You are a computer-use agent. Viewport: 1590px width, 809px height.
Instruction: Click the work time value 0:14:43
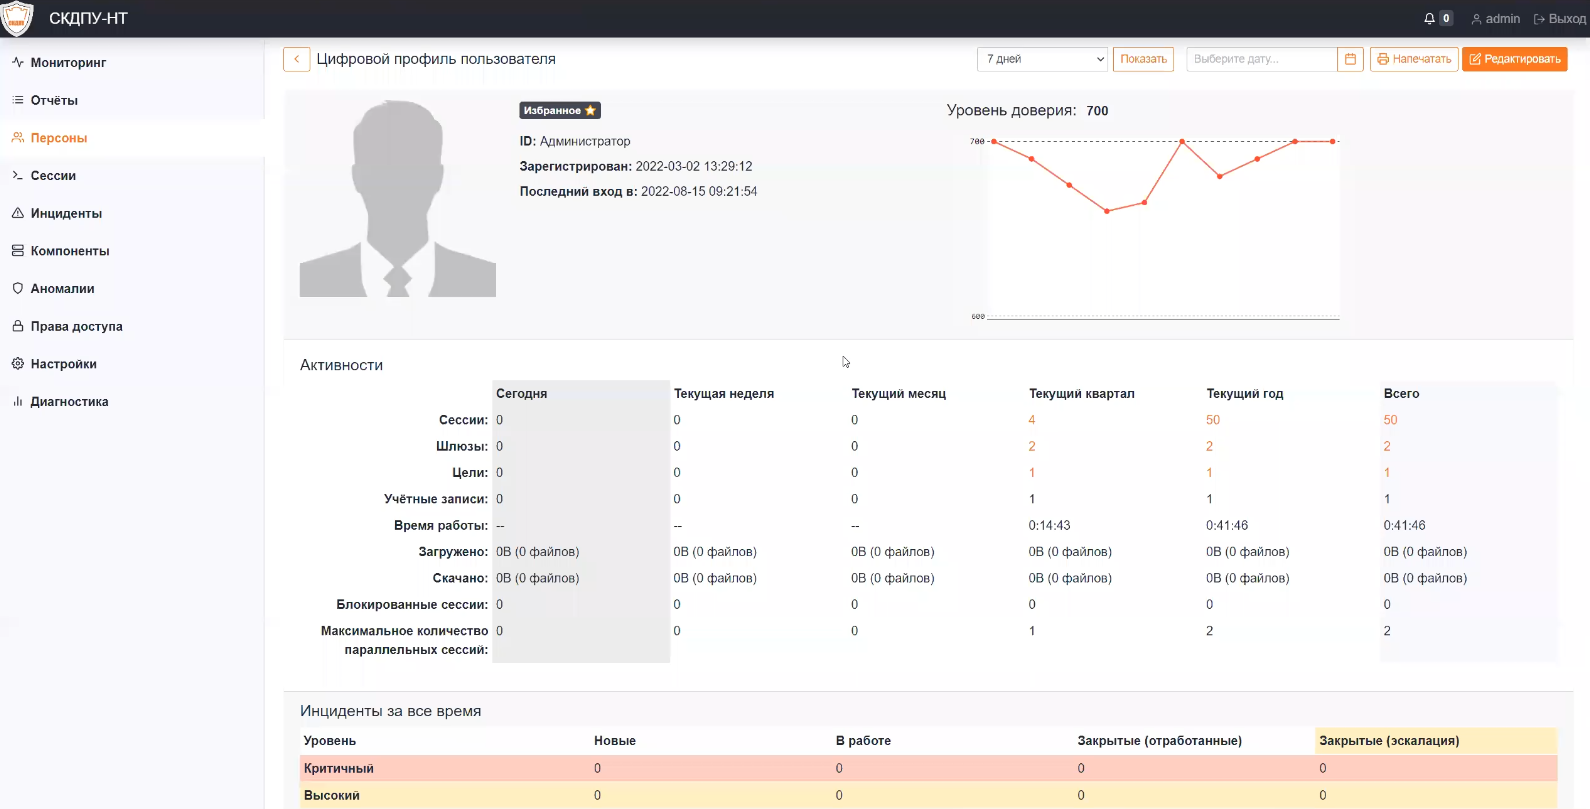tap(1050, 525)
